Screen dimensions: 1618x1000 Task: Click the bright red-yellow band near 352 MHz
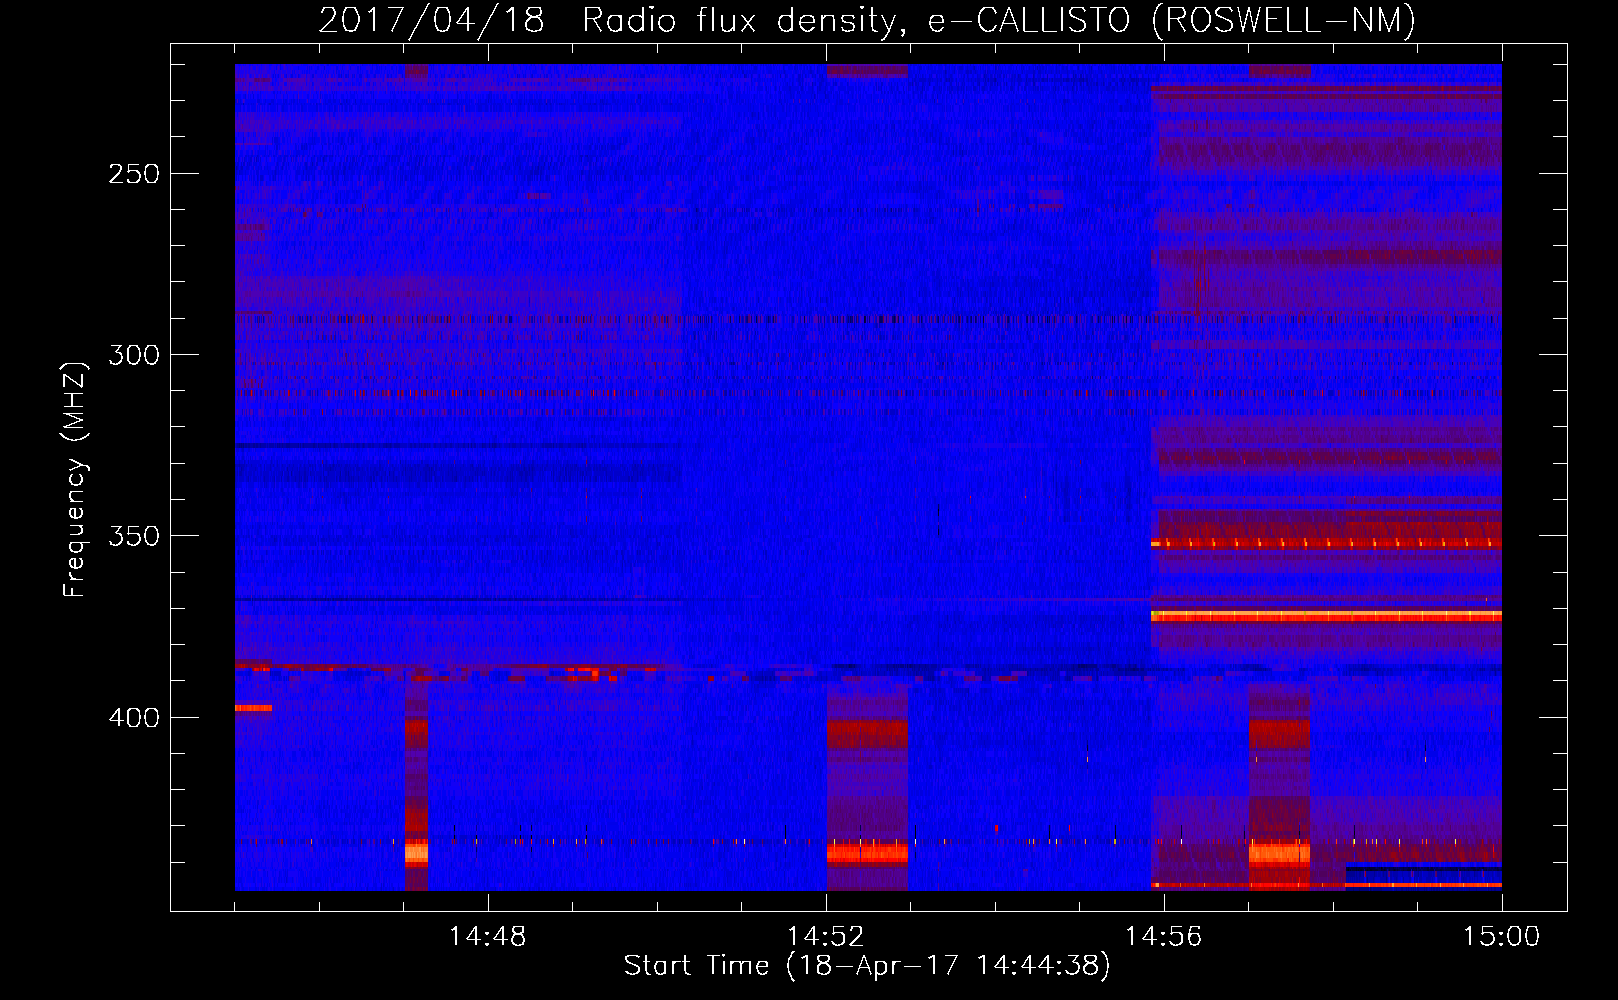pyautogui.click(x=1326, y=543)
